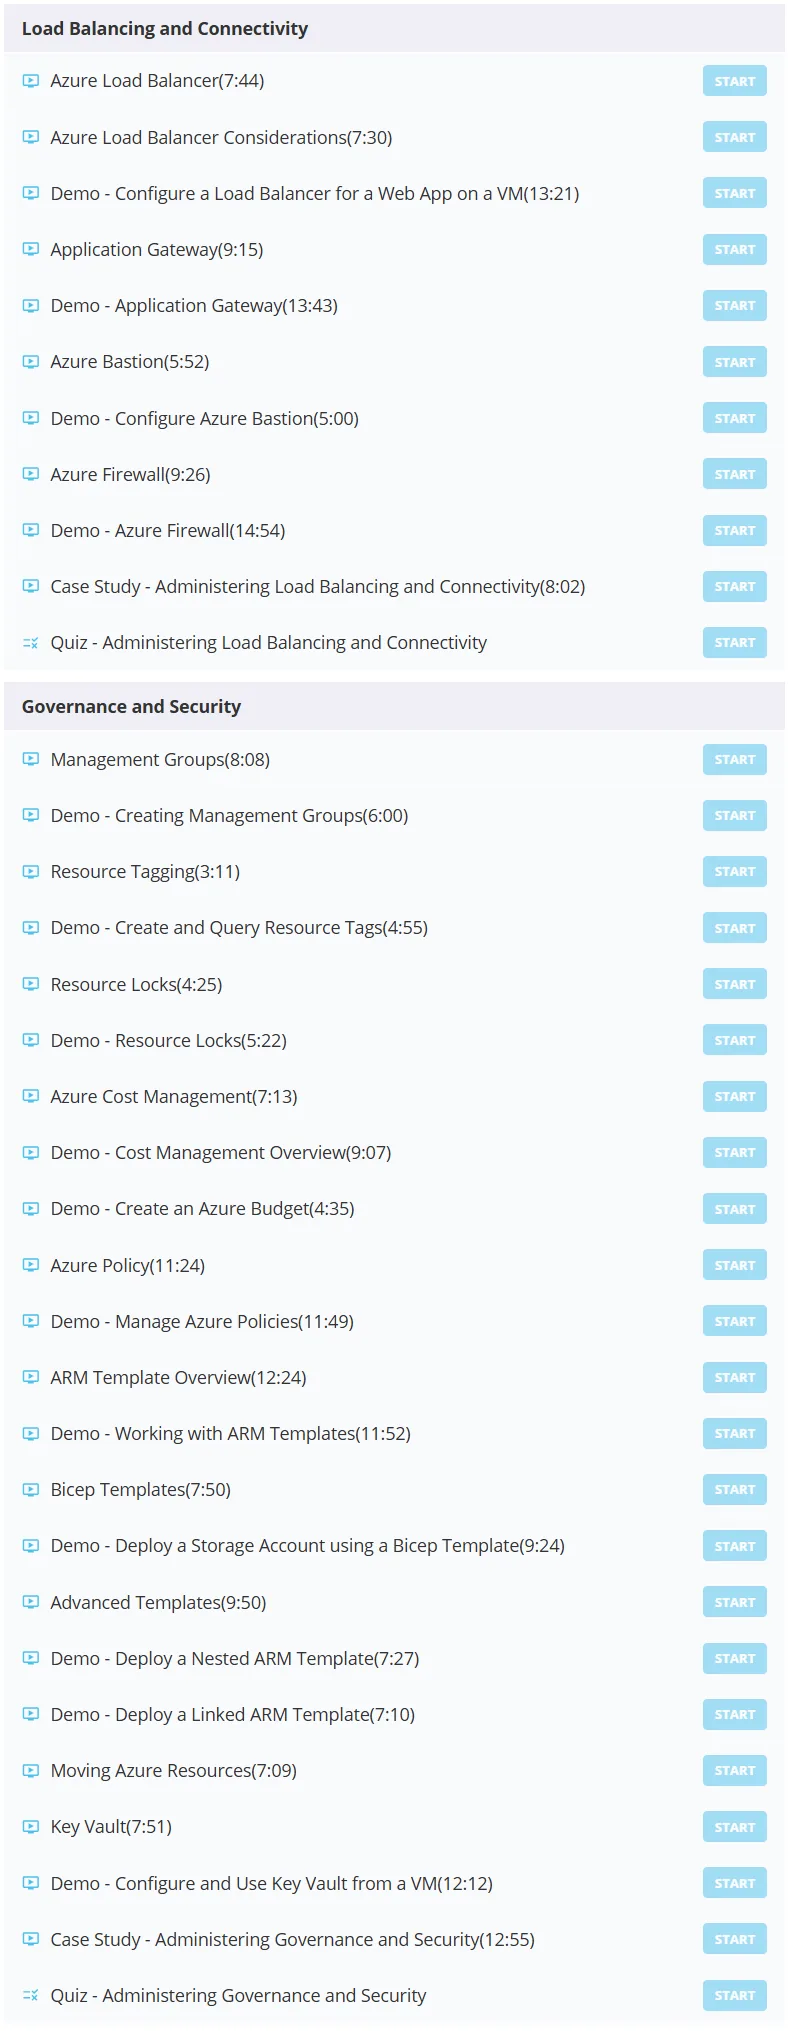This screenshot has height=2031, width=788.
Task: Start Demo - Deploy a Linked ARM Template
Action: point(735,1714)
